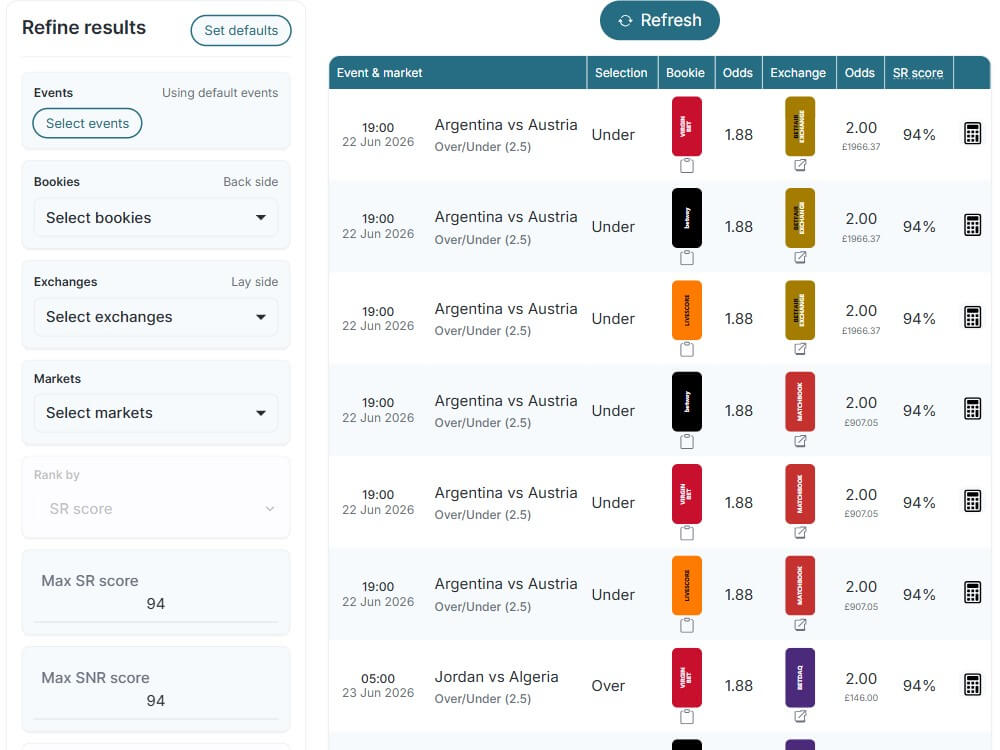
Task: Click clipboard icon under Virgin Bet, Betfair row
Action: 687,166
